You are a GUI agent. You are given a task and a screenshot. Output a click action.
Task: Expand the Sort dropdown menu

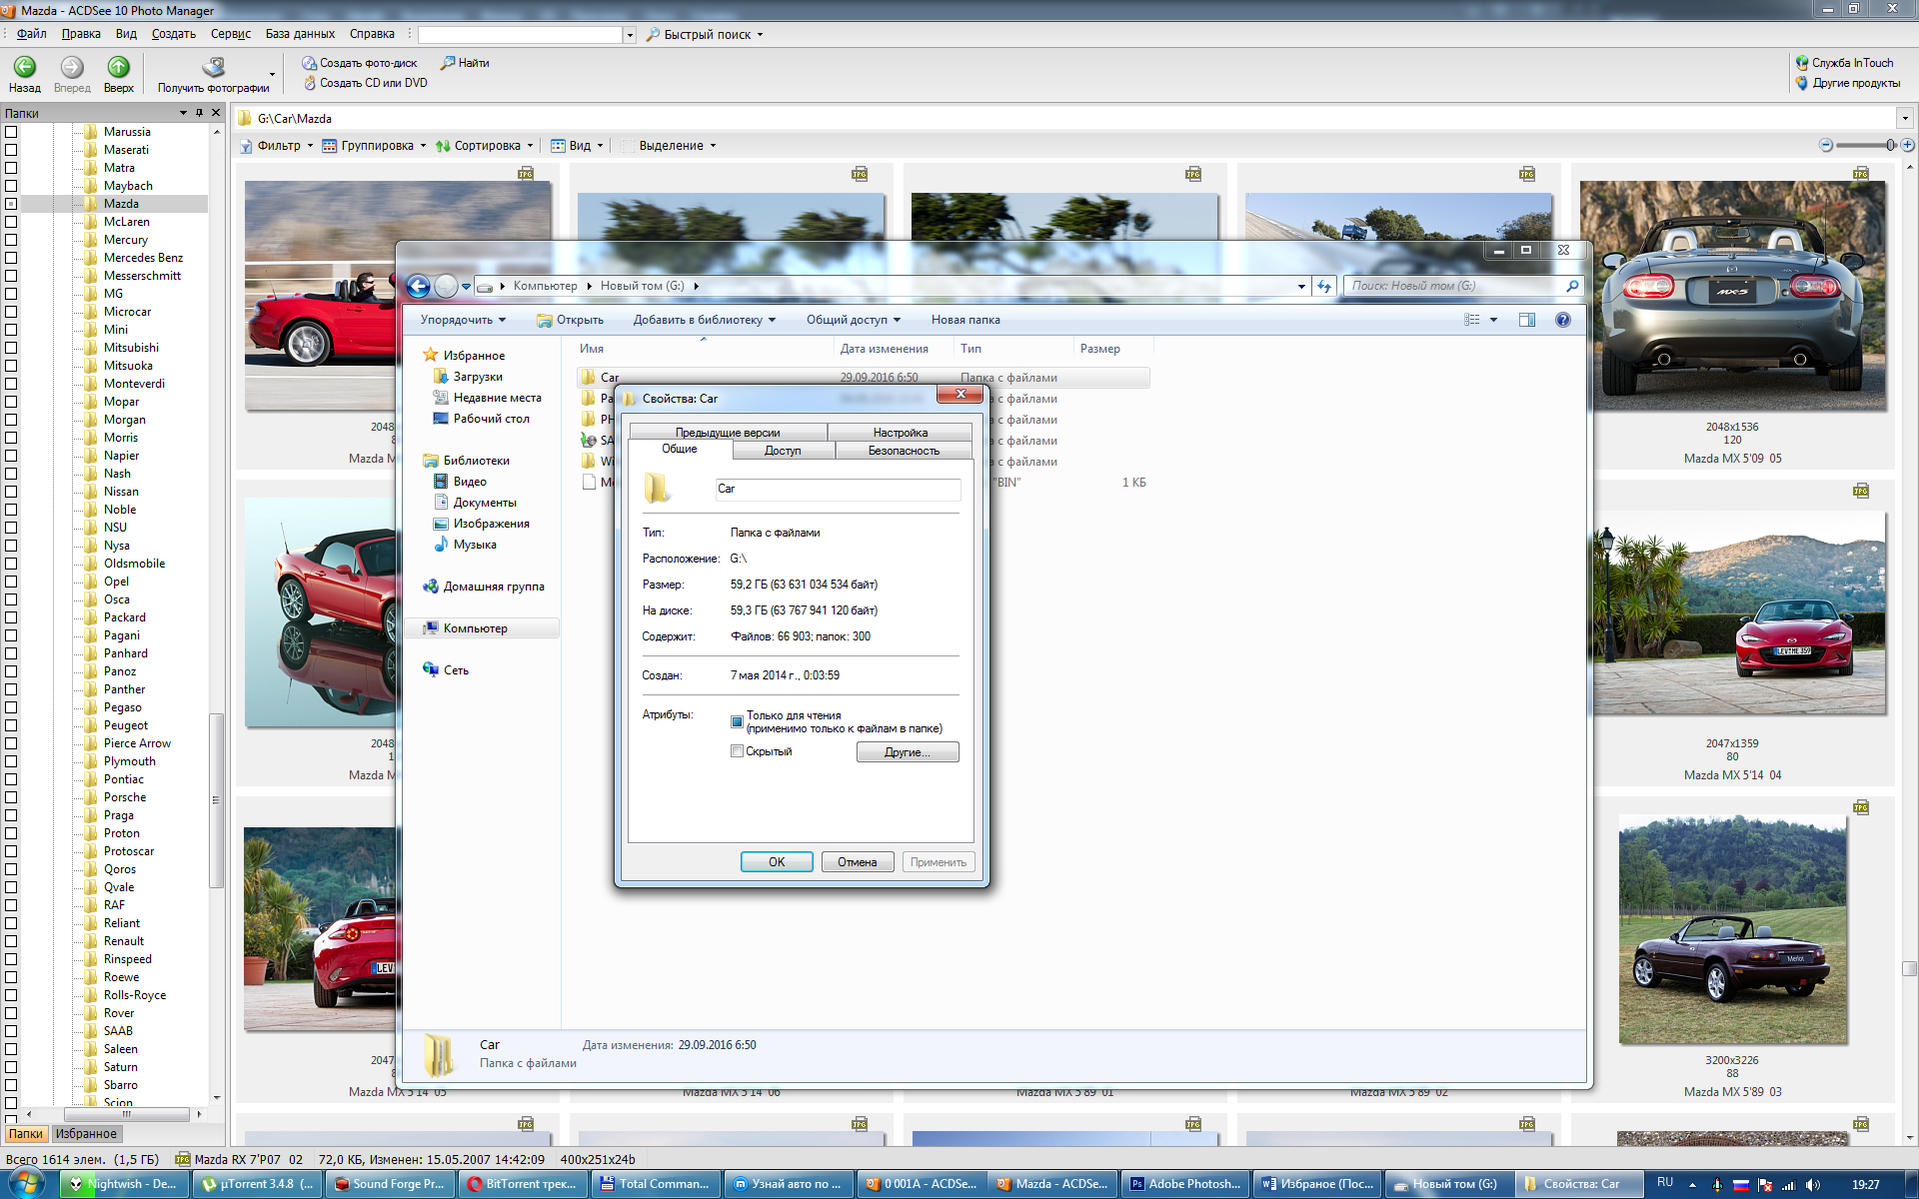[x=485, y=146]
